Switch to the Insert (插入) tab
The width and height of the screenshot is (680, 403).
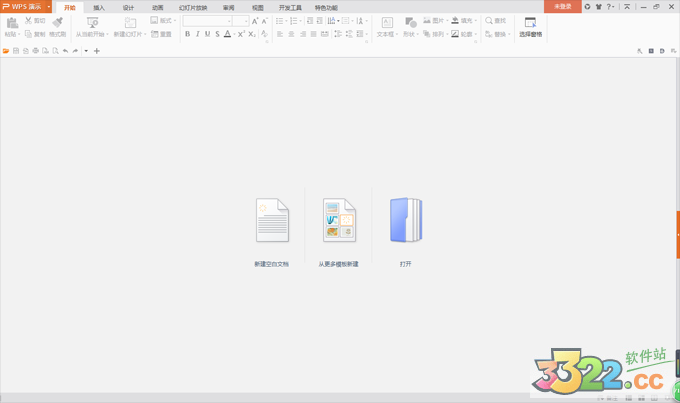pos(99,7)
